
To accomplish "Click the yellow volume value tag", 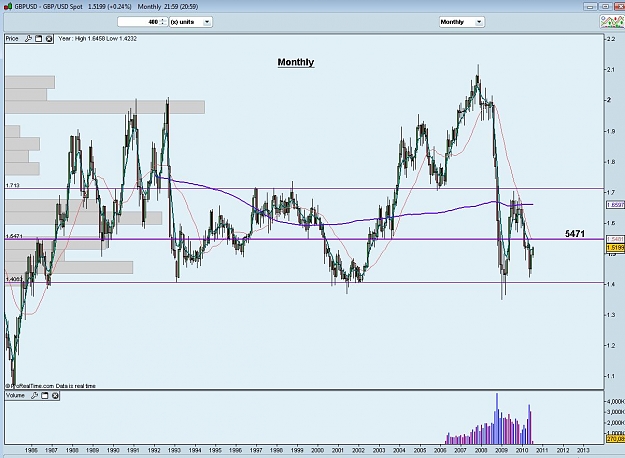I will point(615,439).
